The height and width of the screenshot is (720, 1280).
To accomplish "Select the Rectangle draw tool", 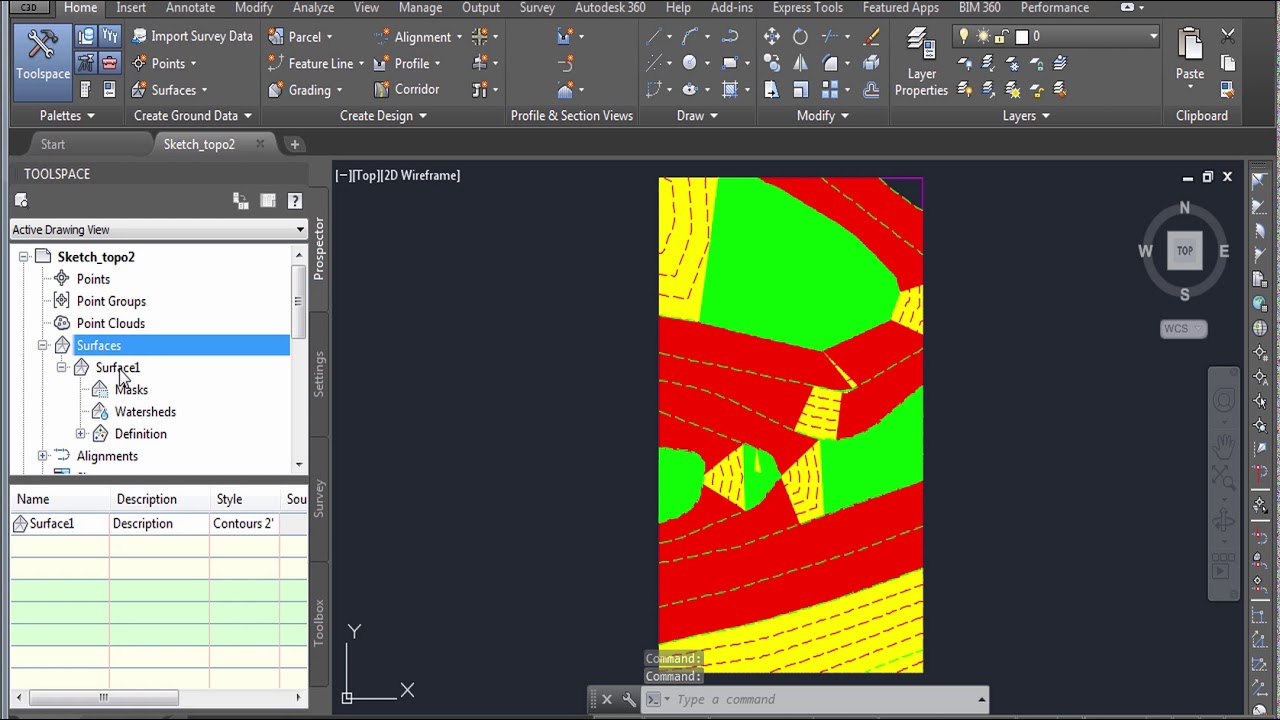I will [x=730, y=63].
